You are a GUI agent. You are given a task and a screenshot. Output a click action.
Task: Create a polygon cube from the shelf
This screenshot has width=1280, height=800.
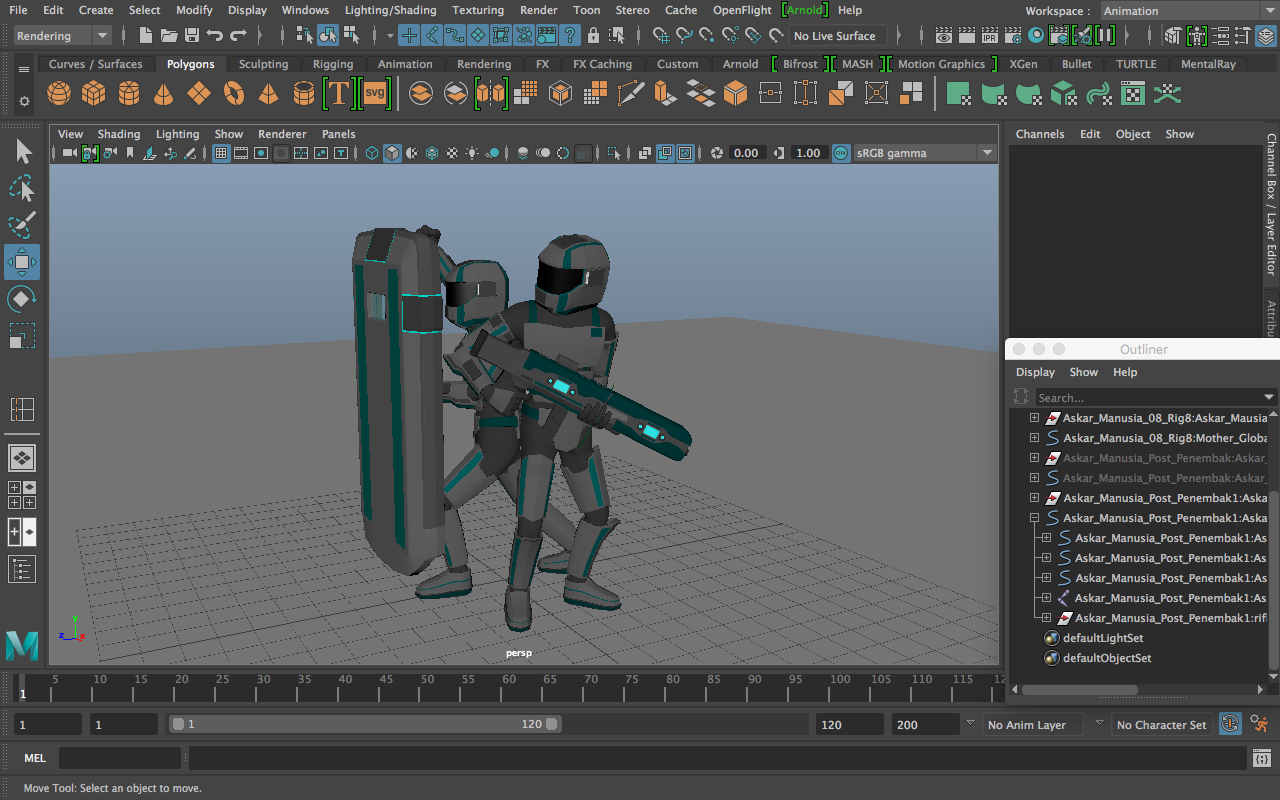[94, 94]
